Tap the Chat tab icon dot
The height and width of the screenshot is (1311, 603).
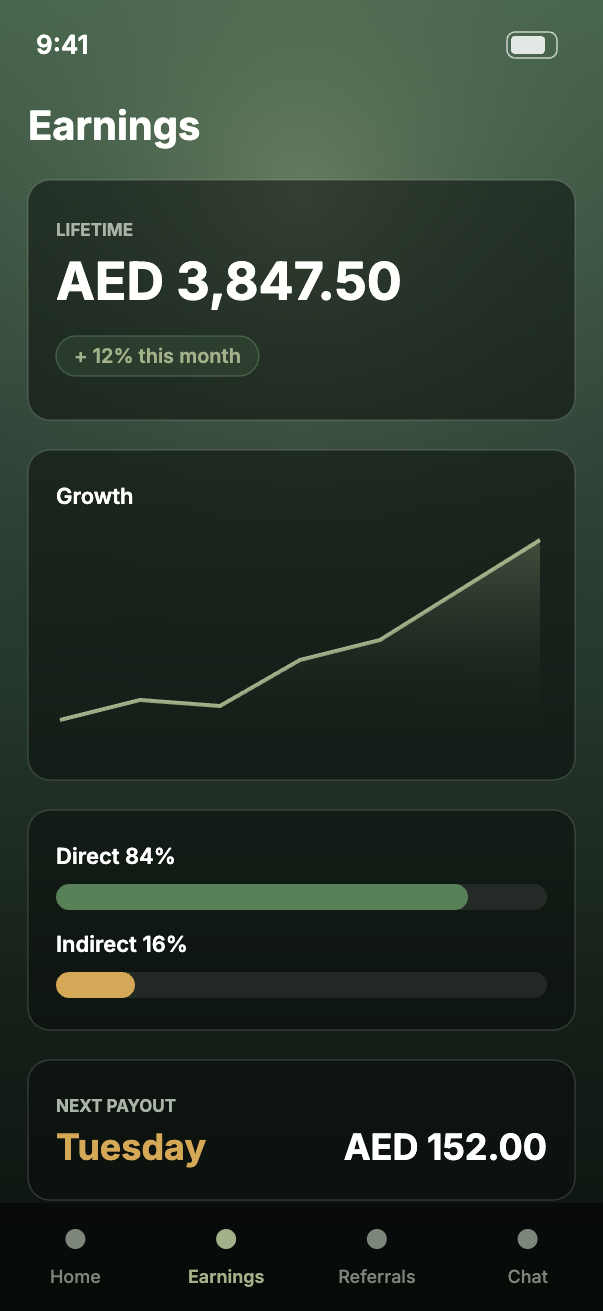click(528, 1239)
